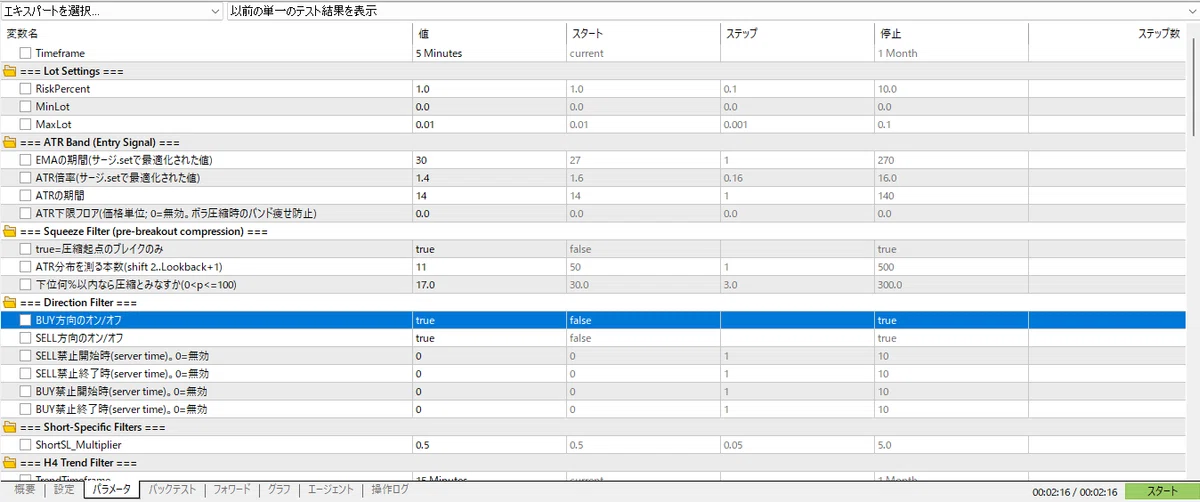This screenshot has width=1200, height=502.
Task: Tick the EMAの期間 checkbox
Action: pos(26,160)
